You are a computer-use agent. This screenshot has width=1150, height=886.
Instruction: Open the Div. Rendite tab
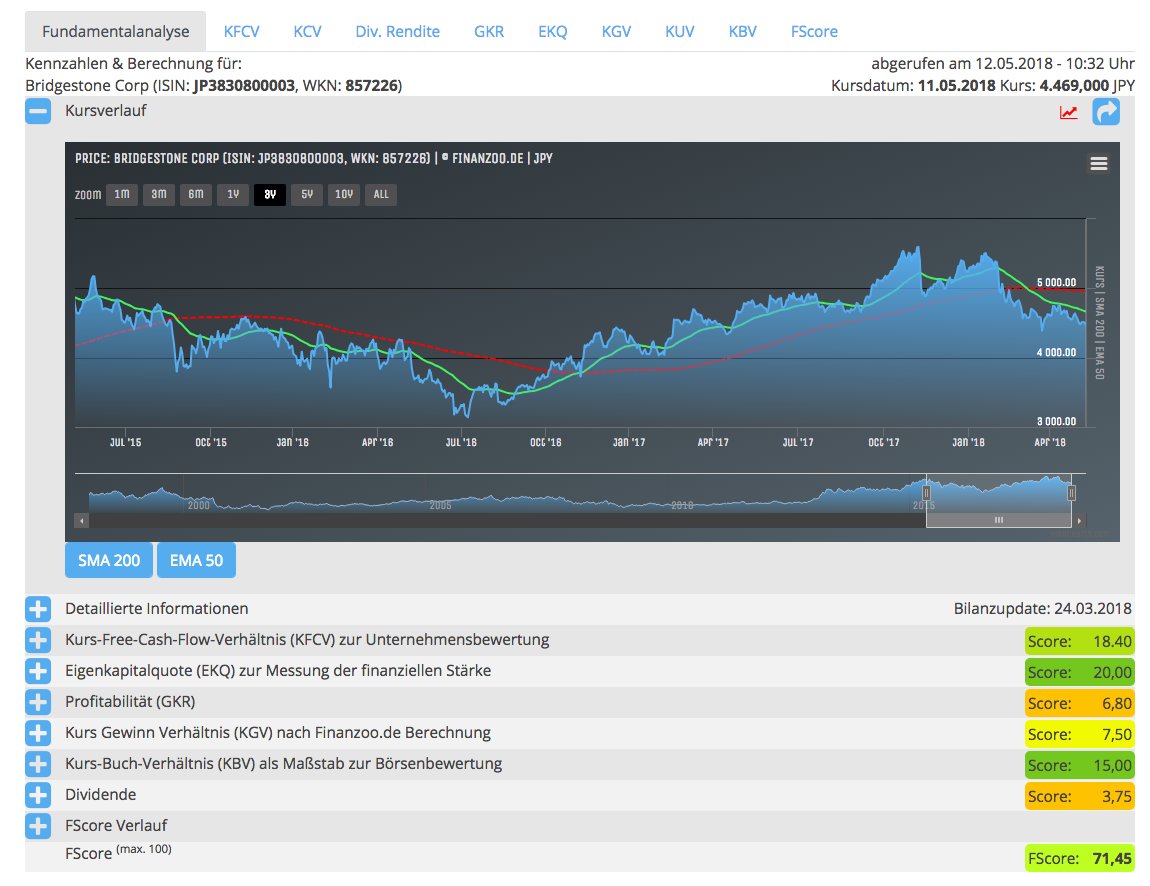click(x=398, y=32)
